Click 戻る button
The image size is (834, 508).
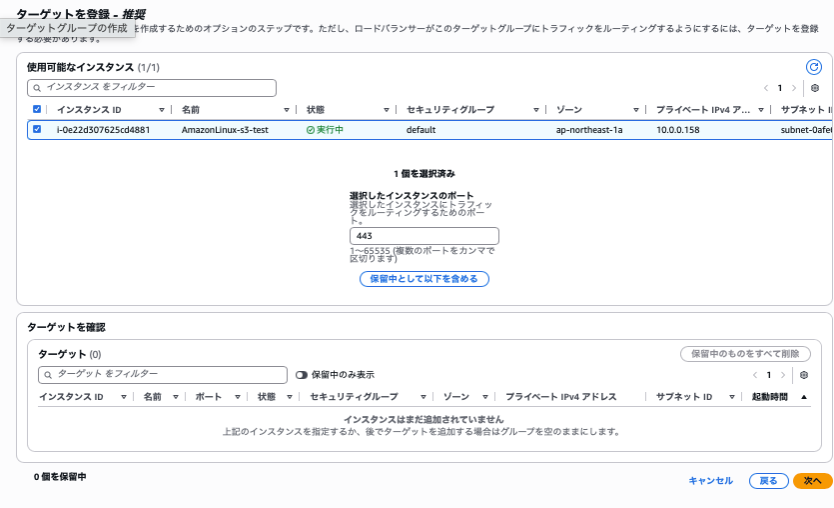(x=768, y=481)
